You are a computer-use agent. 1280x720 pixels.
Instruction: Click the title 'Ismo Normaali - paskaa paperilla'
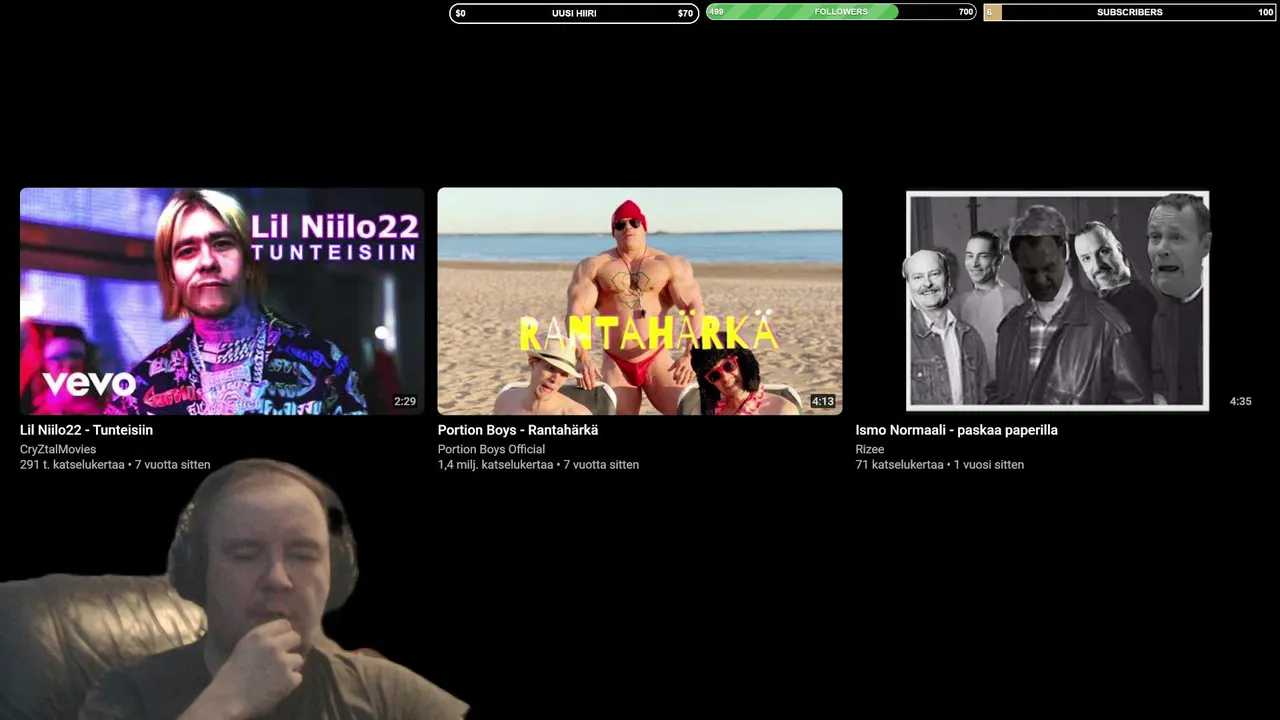click(956, 430)
